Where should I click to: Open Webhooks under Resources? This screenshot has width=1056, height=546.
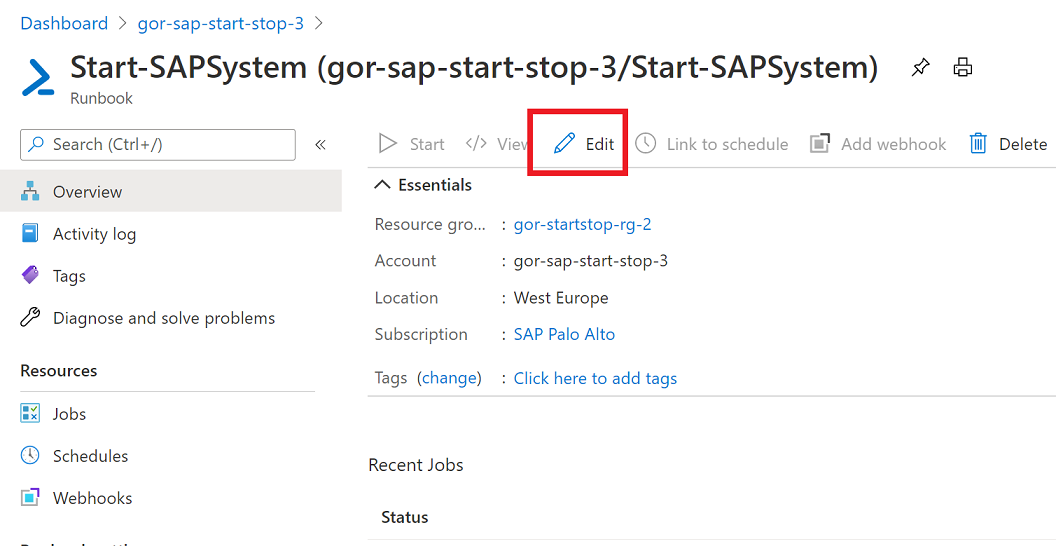(92, 498)
